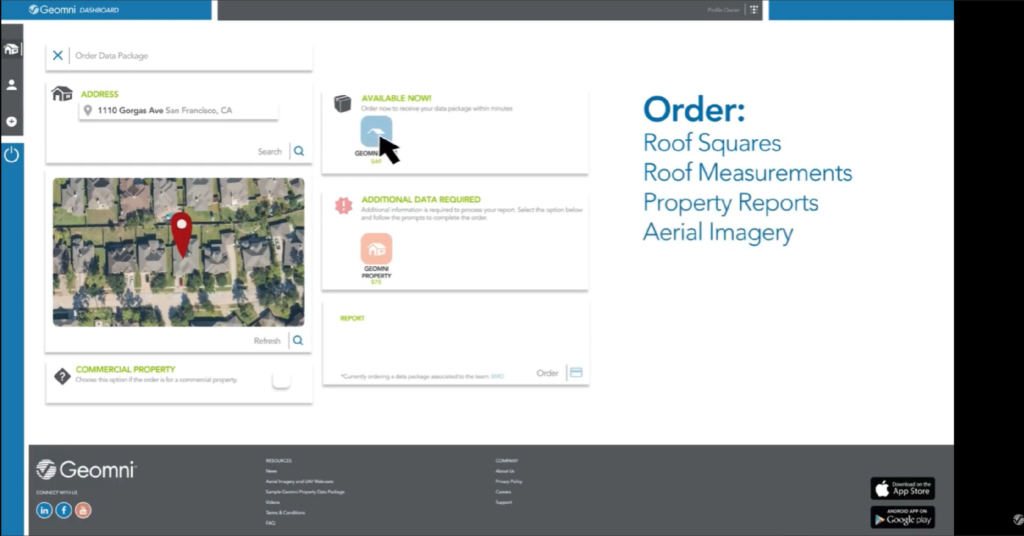Click the Order Data Package title text

112,55
